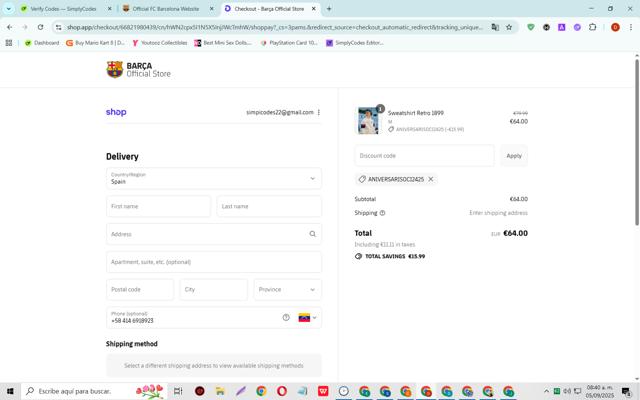Show hidden system tray icons
The image size is (640, 400).
[547, 391]
